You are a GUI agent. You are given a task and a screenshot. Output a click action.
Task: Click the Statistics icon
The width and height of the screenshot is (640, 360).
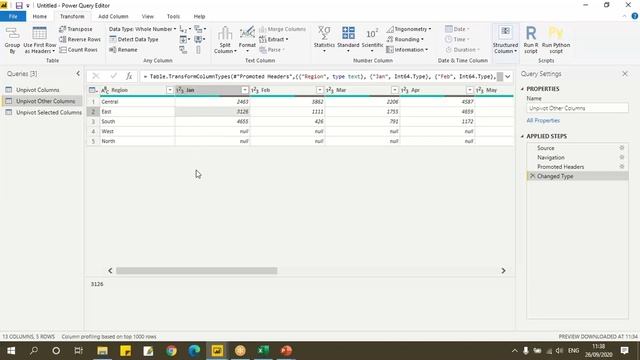324,33
